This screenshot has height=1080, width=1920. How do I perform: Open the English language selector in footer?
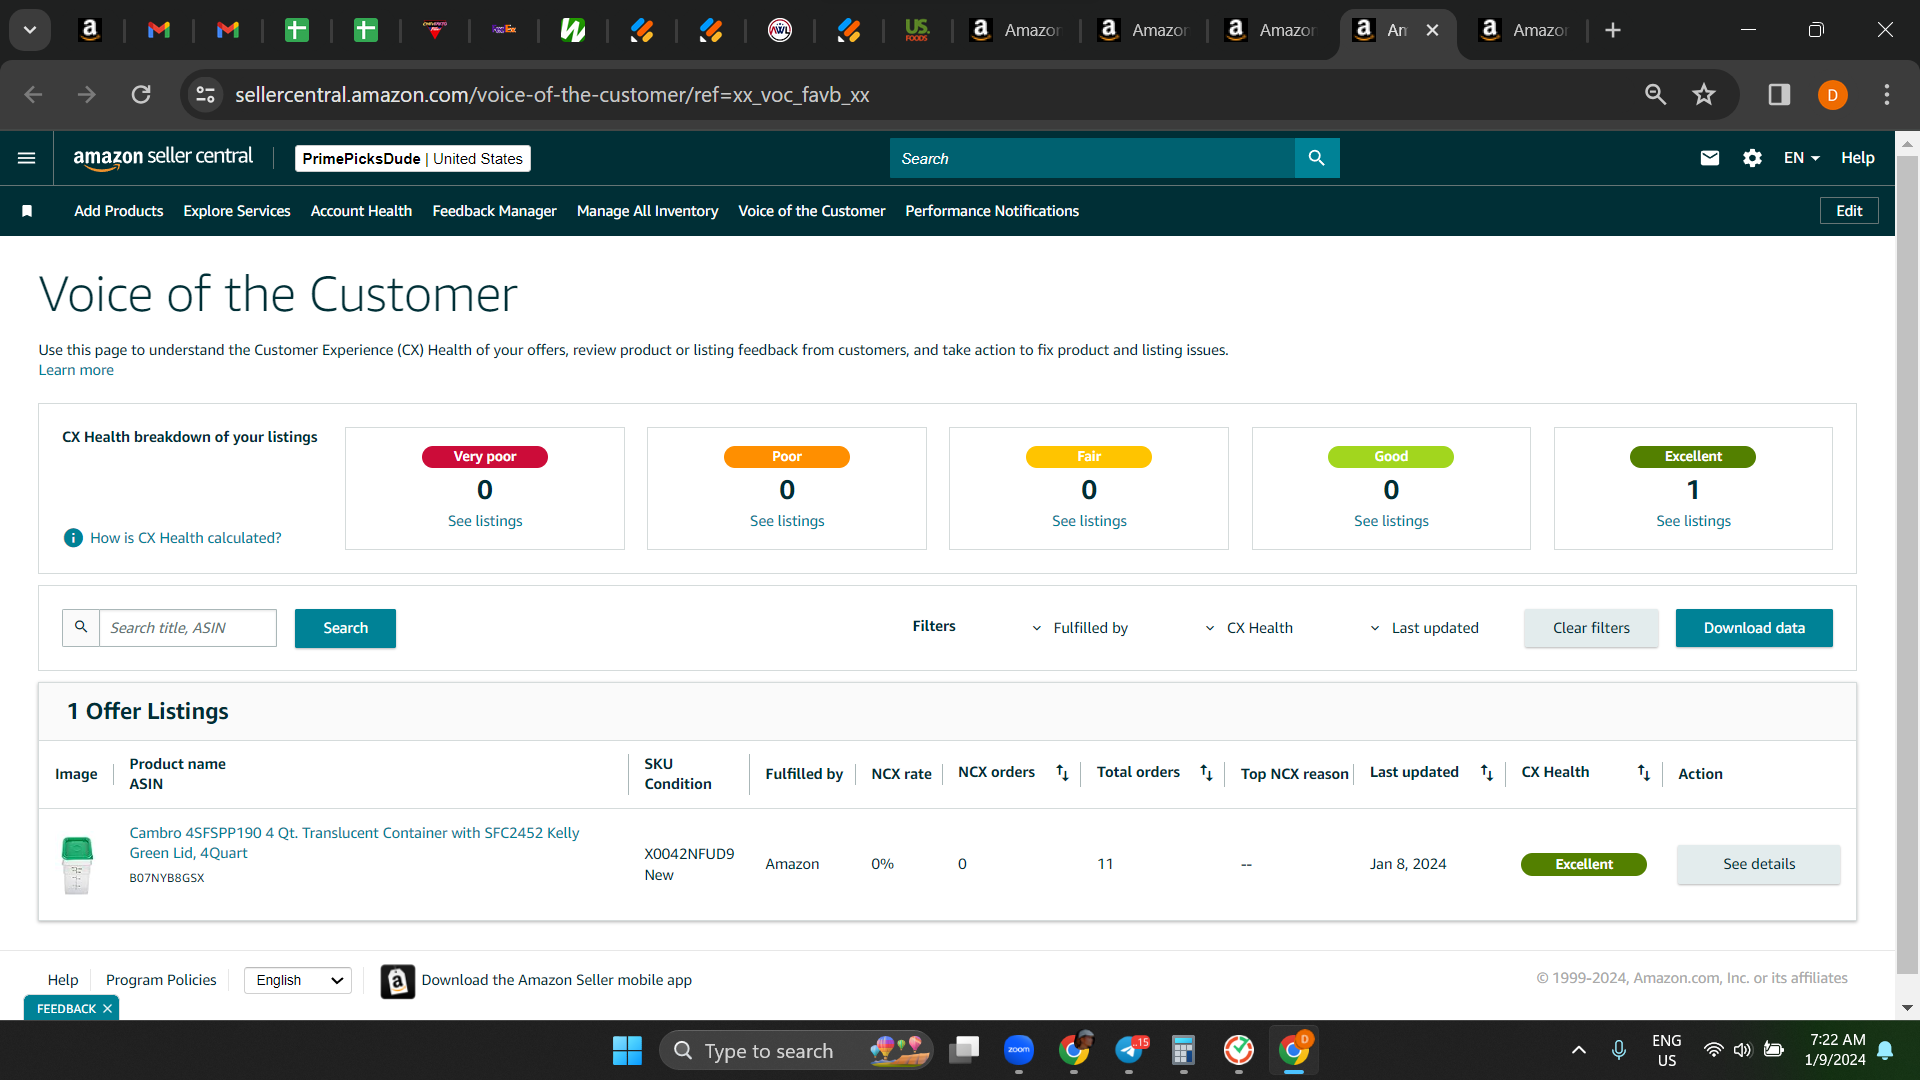pyautogui.click(x=298, y=981)
